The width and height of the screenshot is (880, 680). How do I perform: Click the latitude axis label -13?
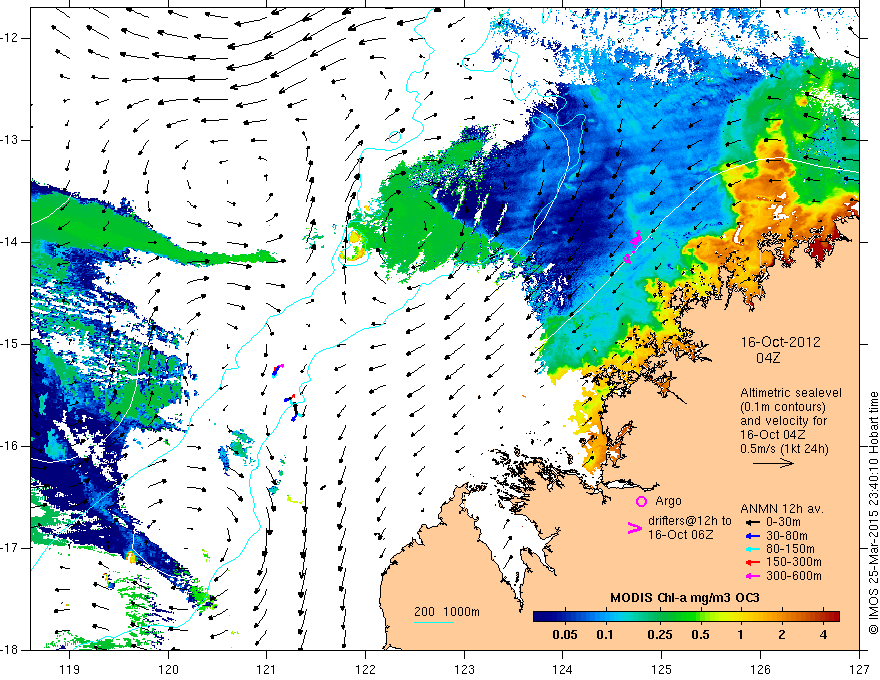[10, 140]
